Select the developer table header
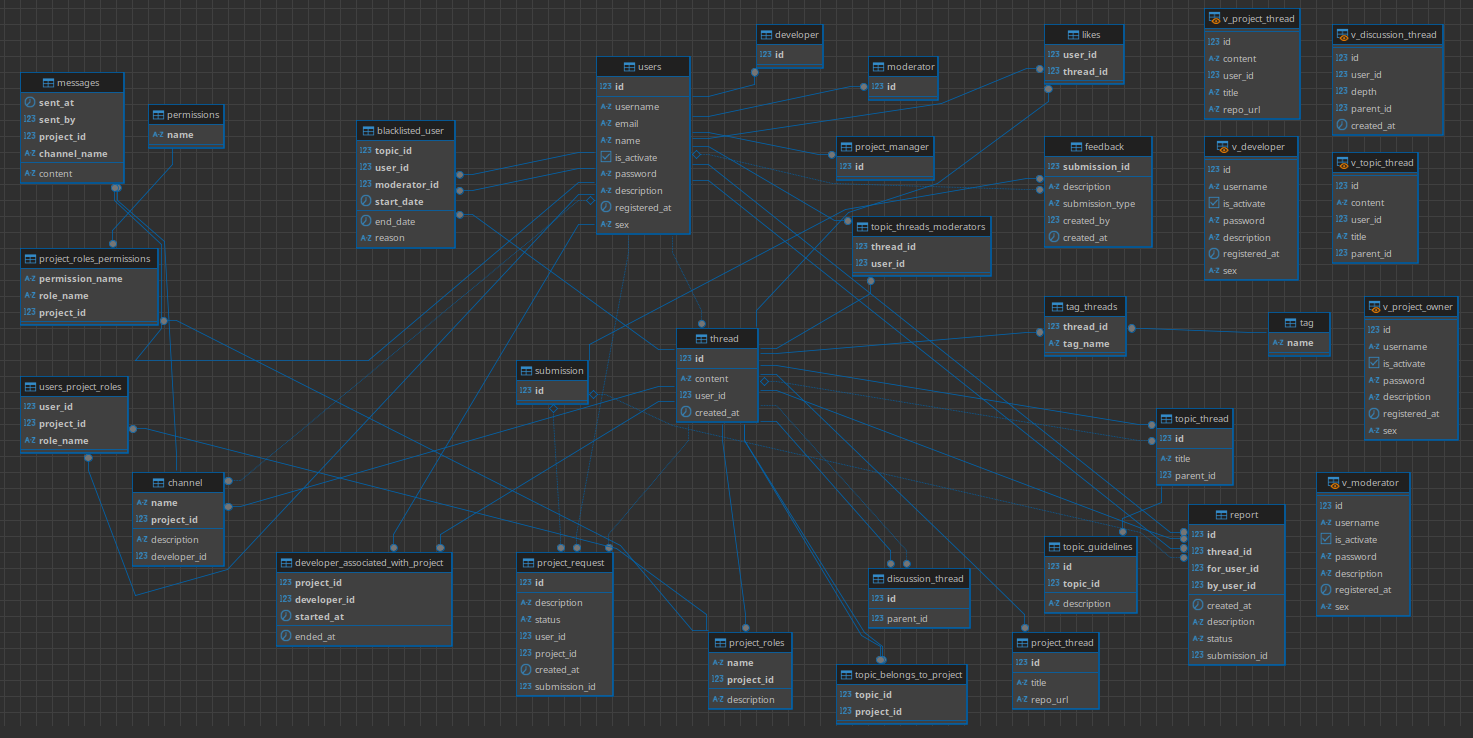 click(797, 35)
